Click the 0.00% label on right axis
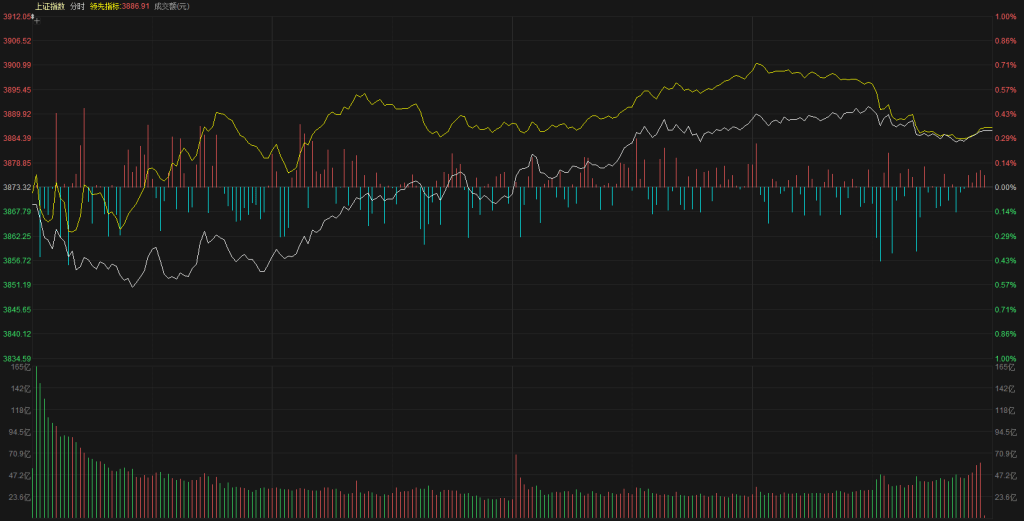 pyautogui.click(x=1005, y=187)
